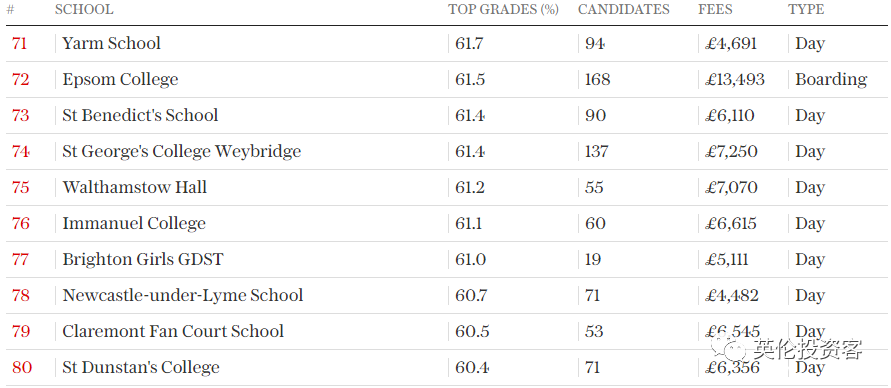
Task: Click the Boarding type cell
Action: click(831, 80)
